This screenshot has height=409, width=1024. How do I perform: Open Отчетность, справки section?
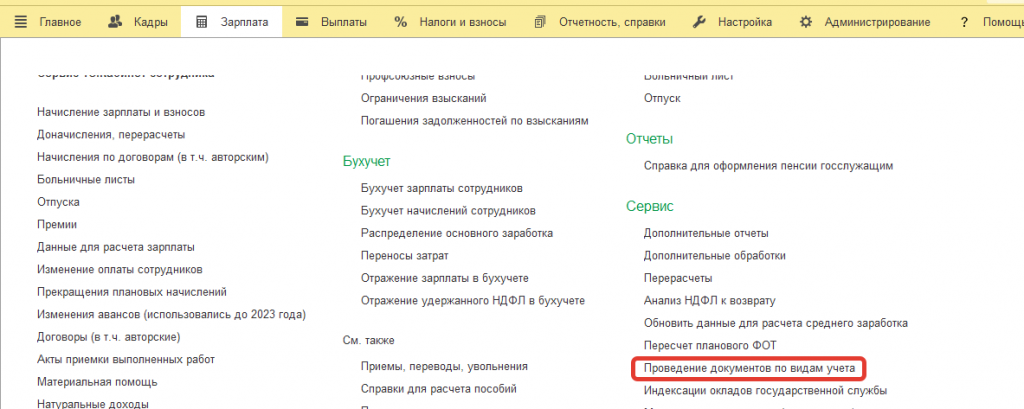pyautogui.click(x=612, y=22)
